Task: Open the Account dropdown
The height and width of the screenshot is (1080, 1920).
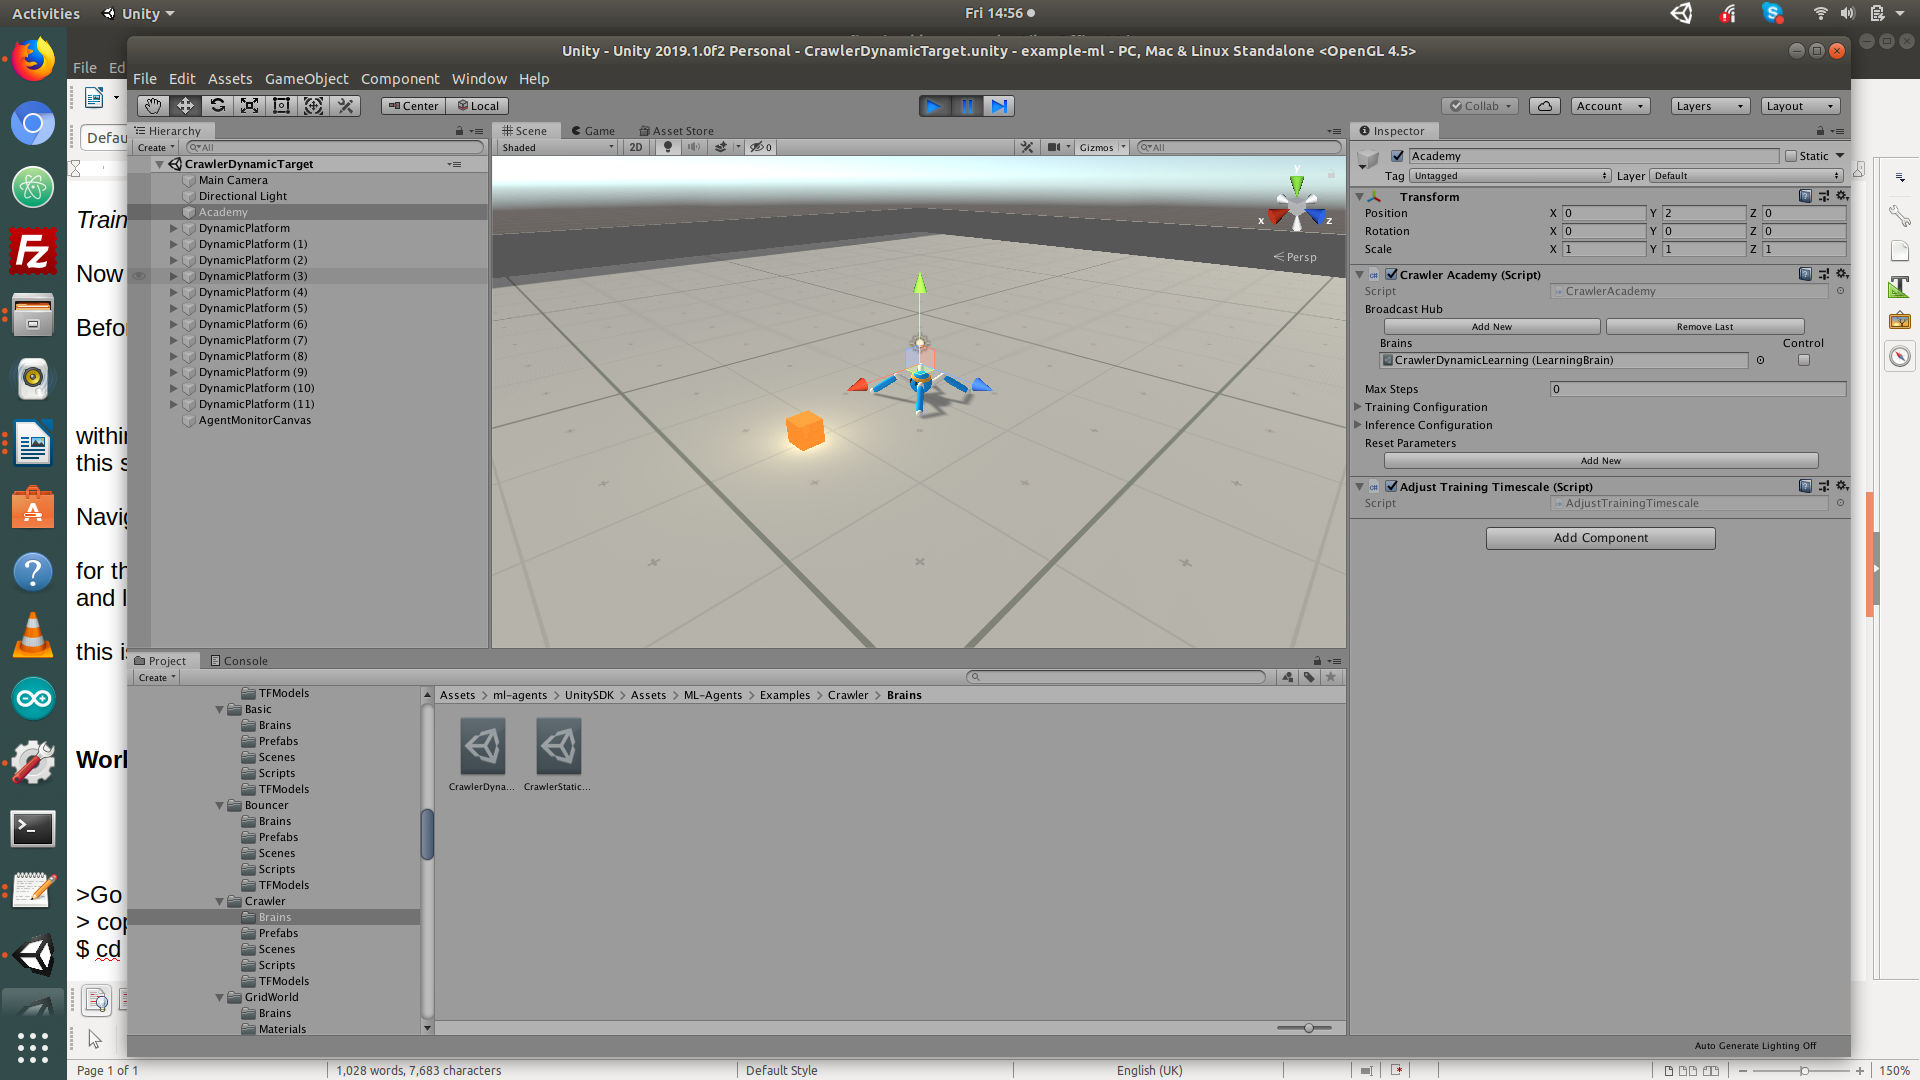Action: click(x=1610, y=106)
